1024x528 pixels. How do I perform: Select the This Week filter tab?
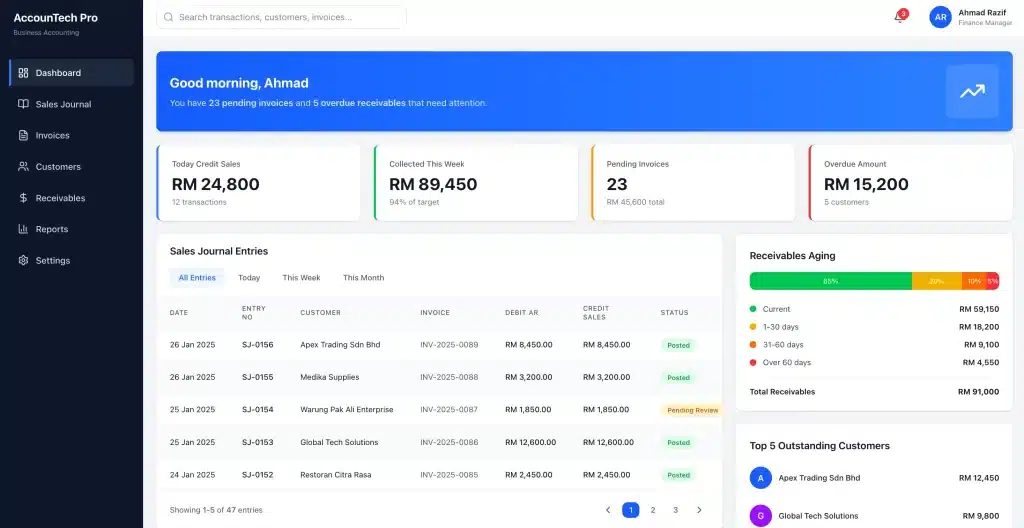point(301,278)
